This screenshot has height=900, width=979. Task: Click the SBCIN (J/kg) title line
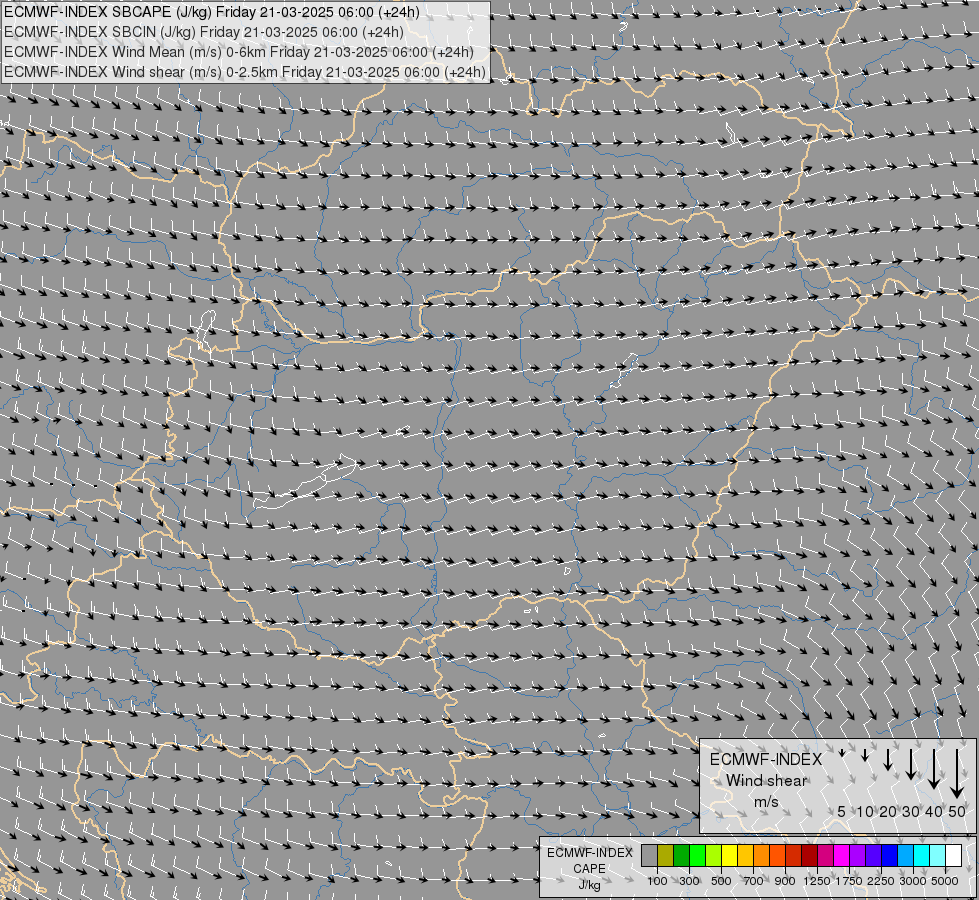pos(204,32)
